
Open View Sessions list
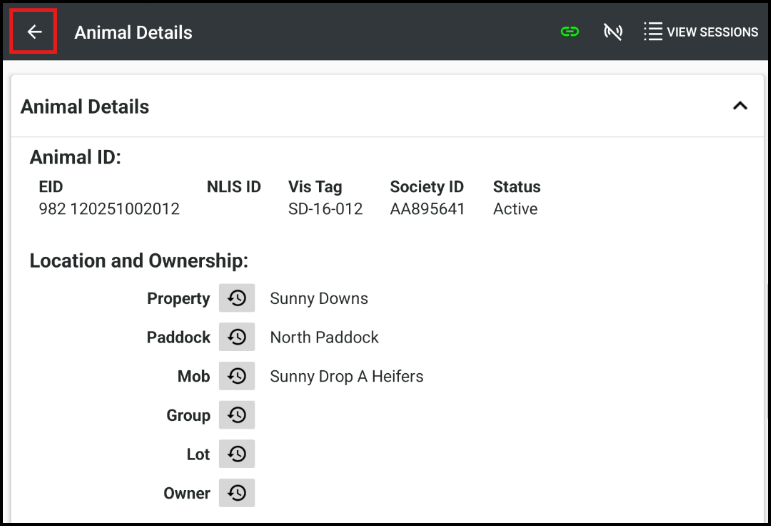tap(701, 32)
